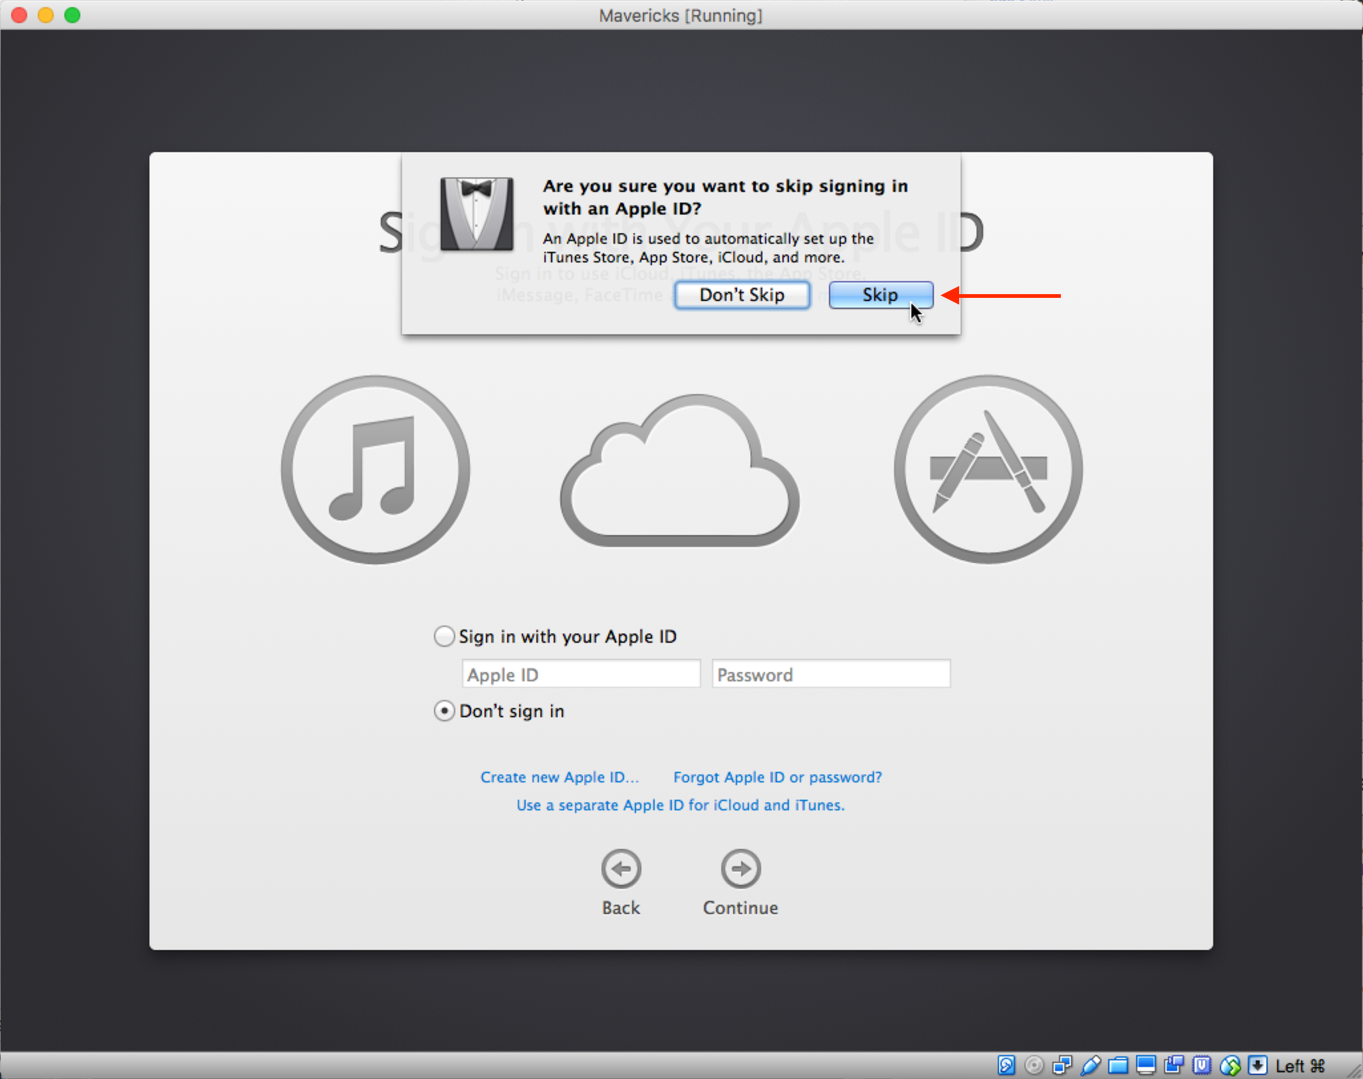Click the tuxedo setup assistant icon in dialog
Image resolution: width=1363 pixels, height=1079 pixels.
pyautogui.click(x=477, y=214)
